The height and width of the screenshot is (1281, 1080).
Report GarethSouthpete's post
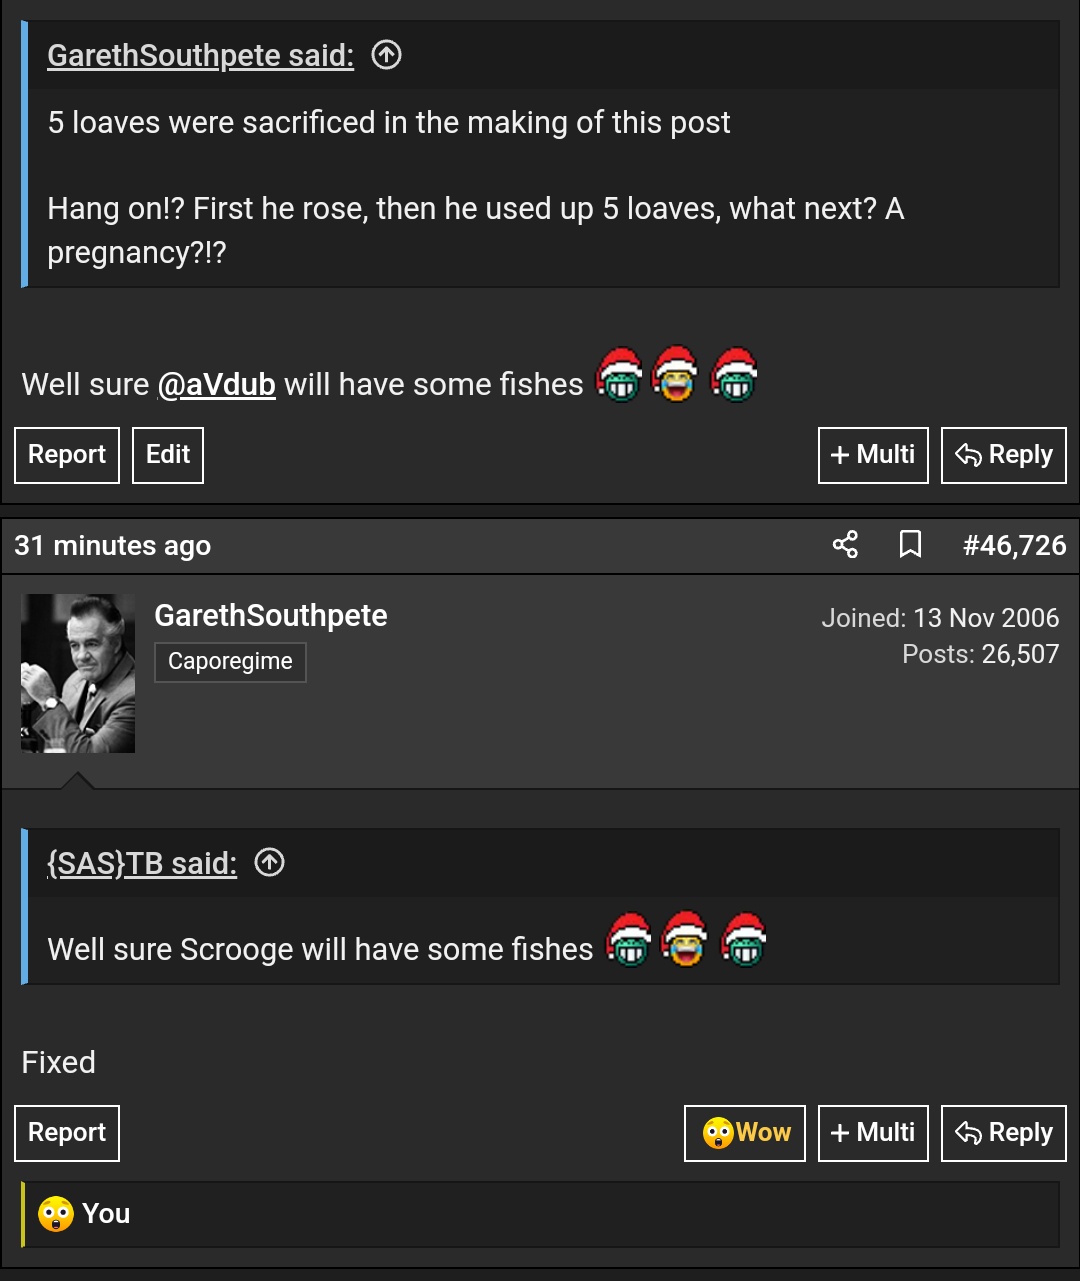click(67, 1133)
